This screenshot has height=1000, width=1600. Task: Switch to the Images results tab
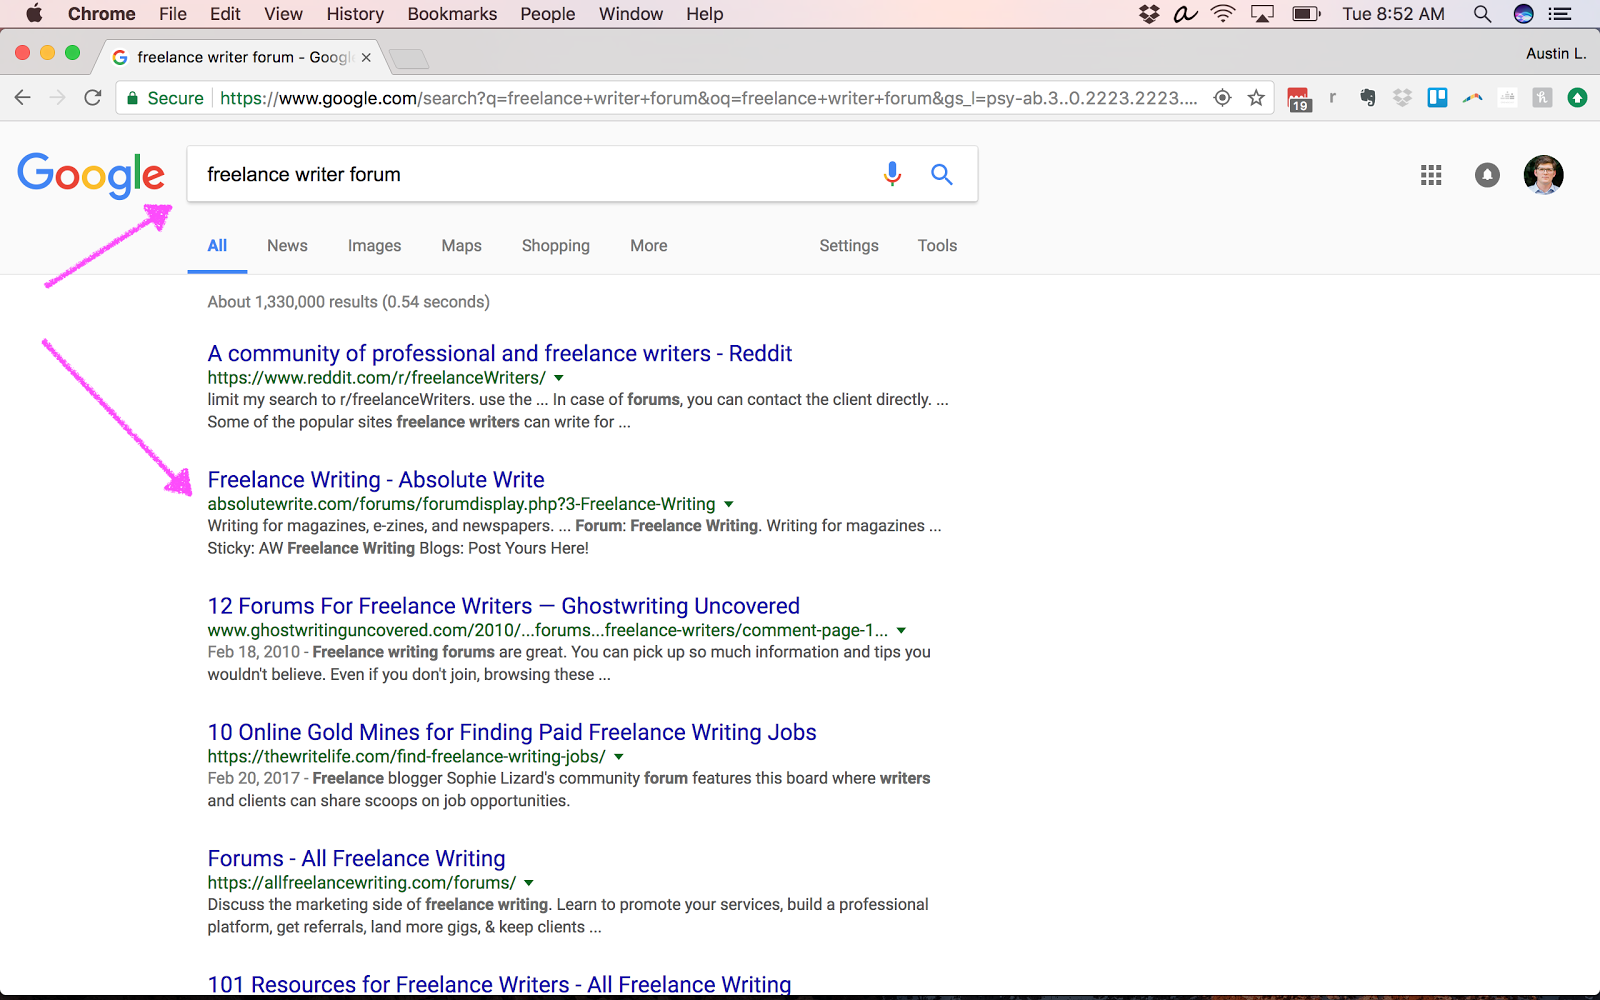(x=374, y=246)
